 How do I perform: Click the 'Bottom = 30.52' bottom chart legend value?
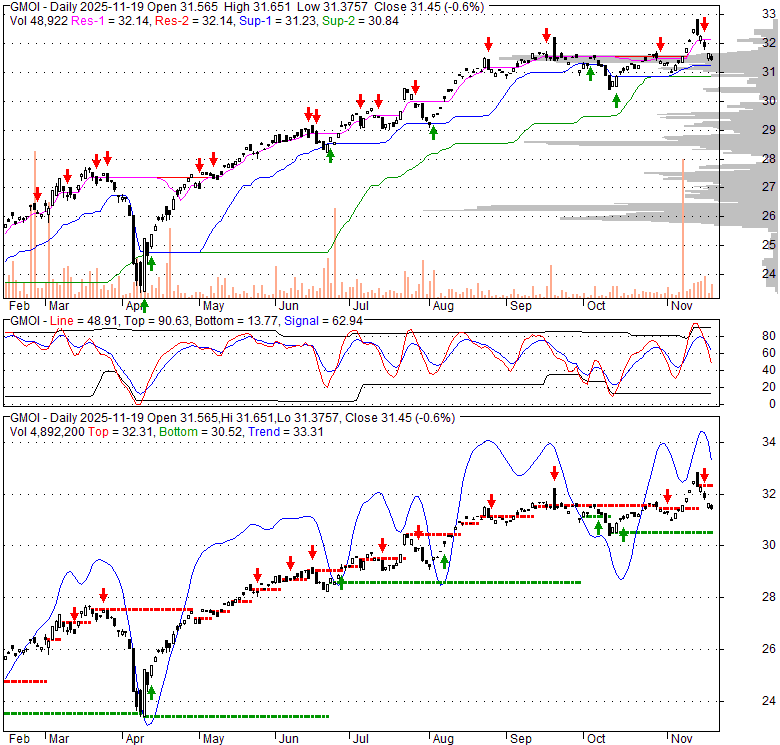tap(200, 432)
